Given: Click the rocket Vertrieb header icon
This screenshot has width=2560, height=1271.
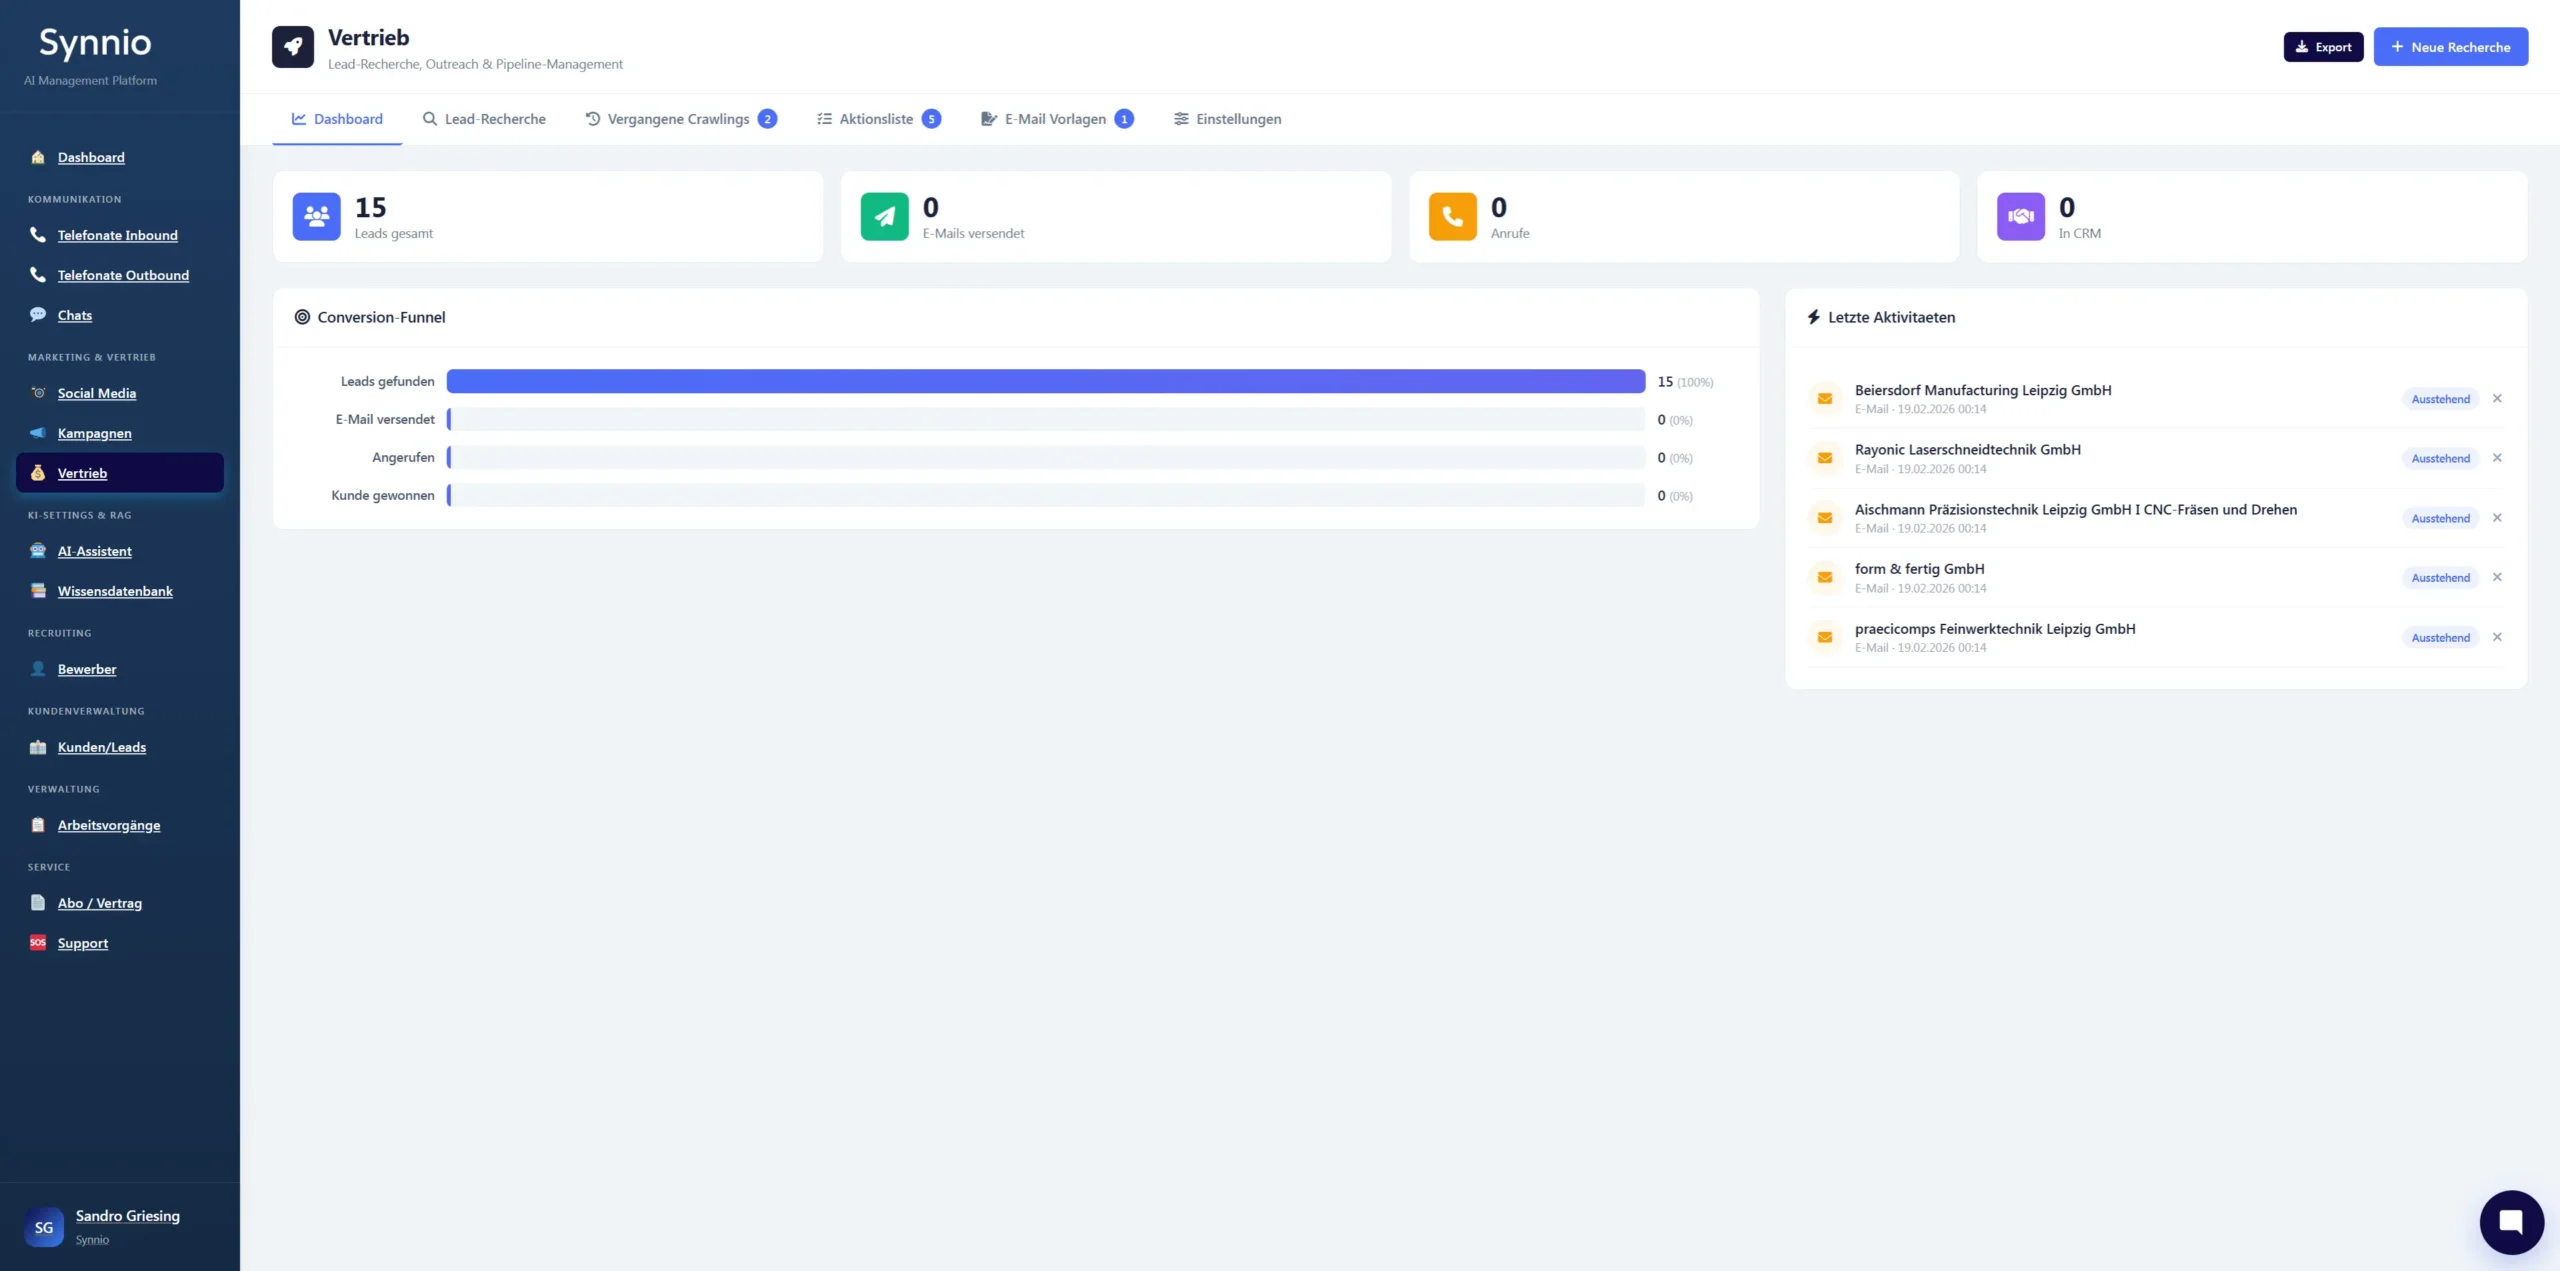Looking at the screenshot, I should click(x=293, y=47).
